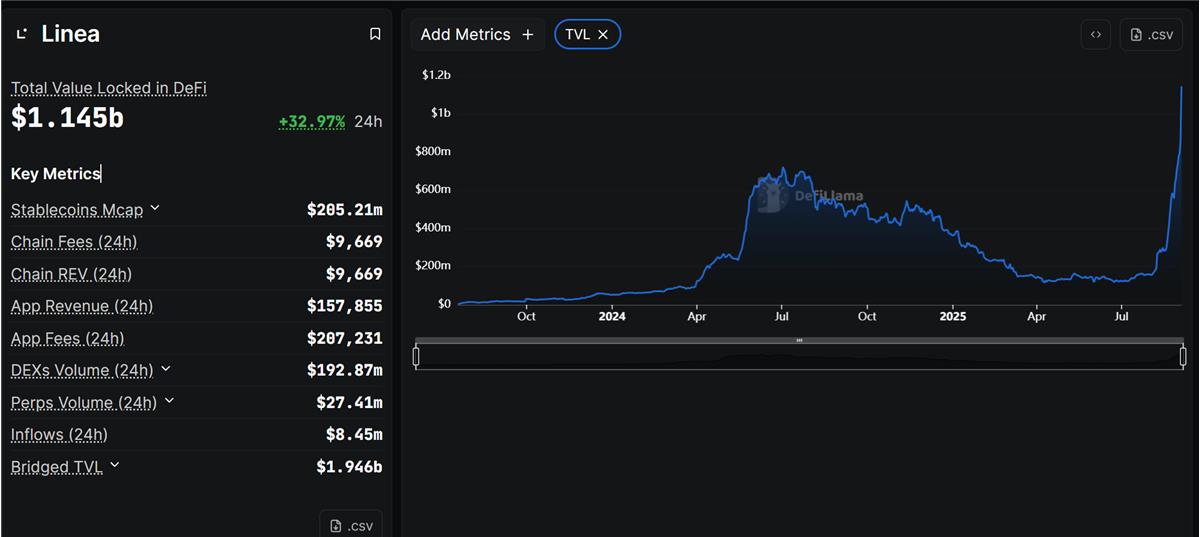This screenshot has height=537, width=1200.
Task: Remove the TVL metric chip
Action: 603,34
